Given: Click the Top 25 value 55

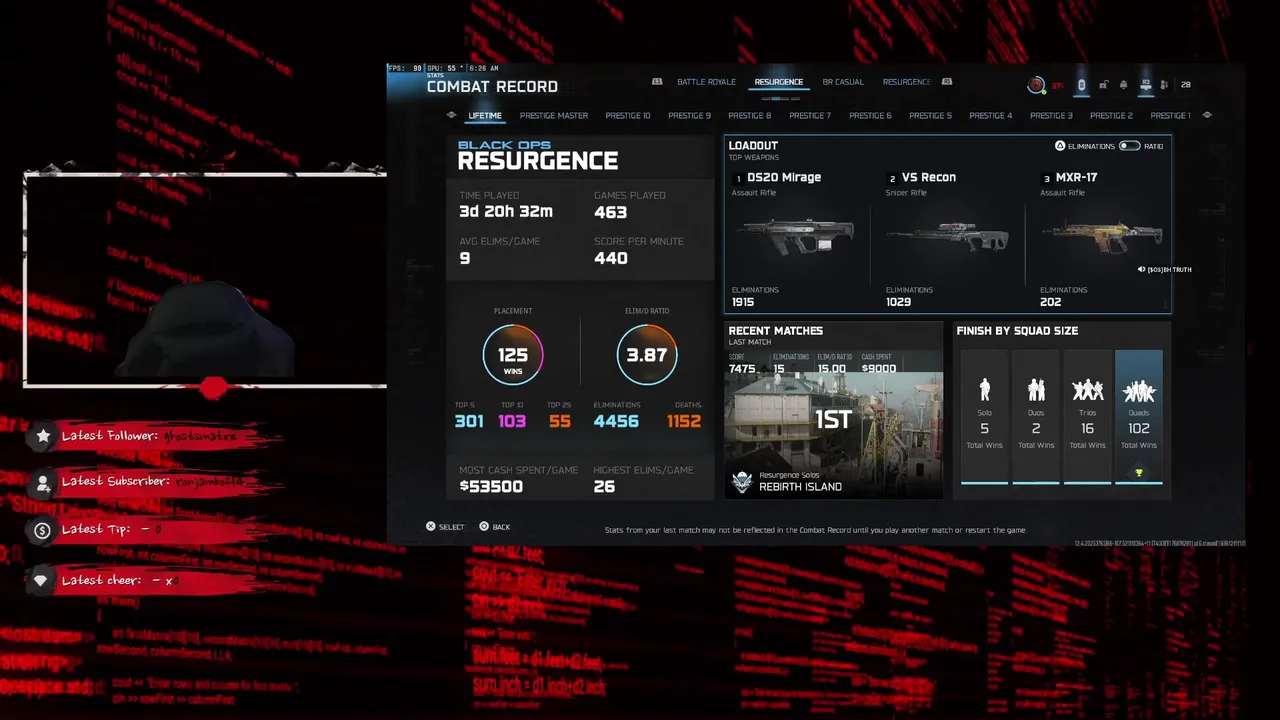Looking at the screenshot, I should (560, 421).
